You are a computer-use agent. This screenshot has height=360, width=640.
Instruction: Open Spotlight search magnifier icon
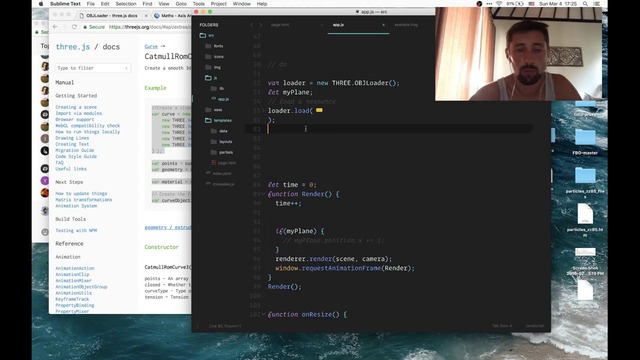585,4
